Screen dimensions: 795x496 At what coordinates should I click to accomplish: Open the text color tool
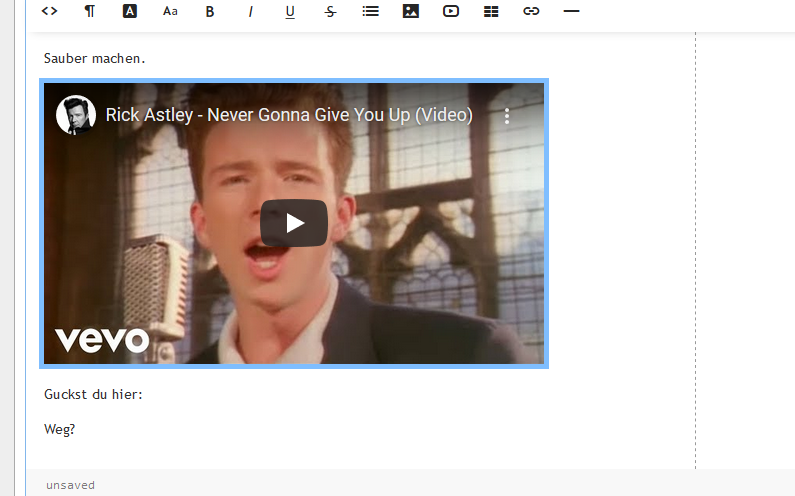click(130, 11)
